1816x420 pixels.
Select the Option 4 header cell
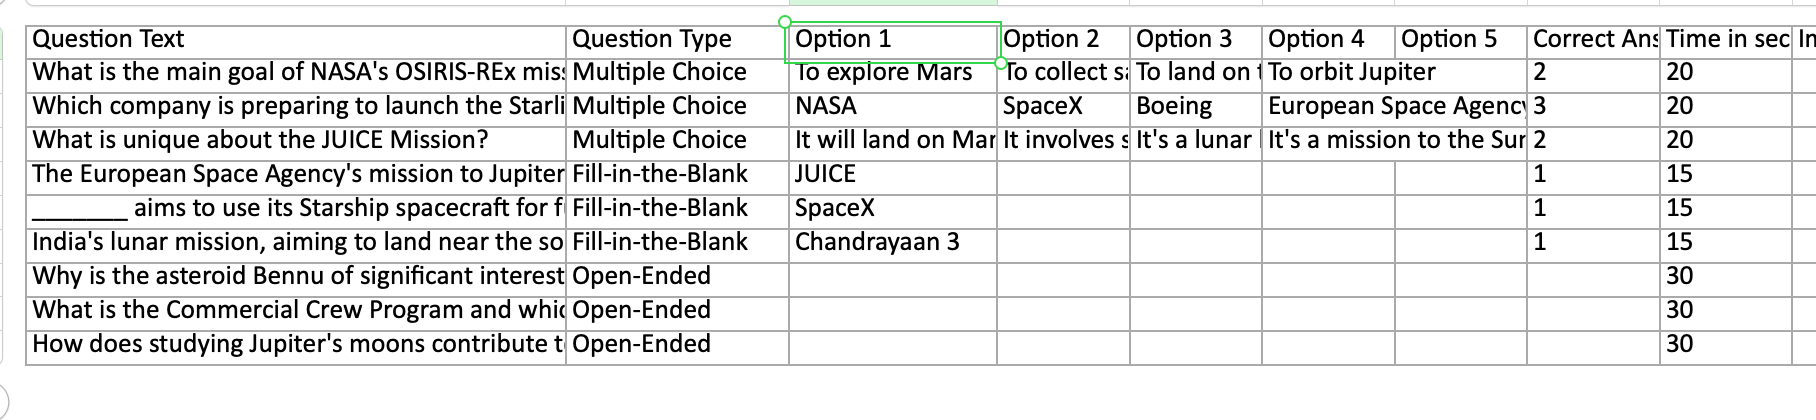coord(1328,40)
